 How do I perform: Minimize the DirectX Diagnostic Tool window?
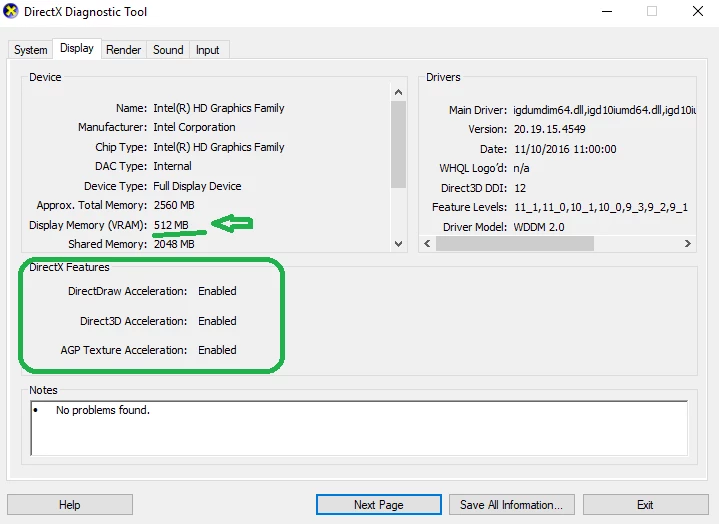coord(607,11)
